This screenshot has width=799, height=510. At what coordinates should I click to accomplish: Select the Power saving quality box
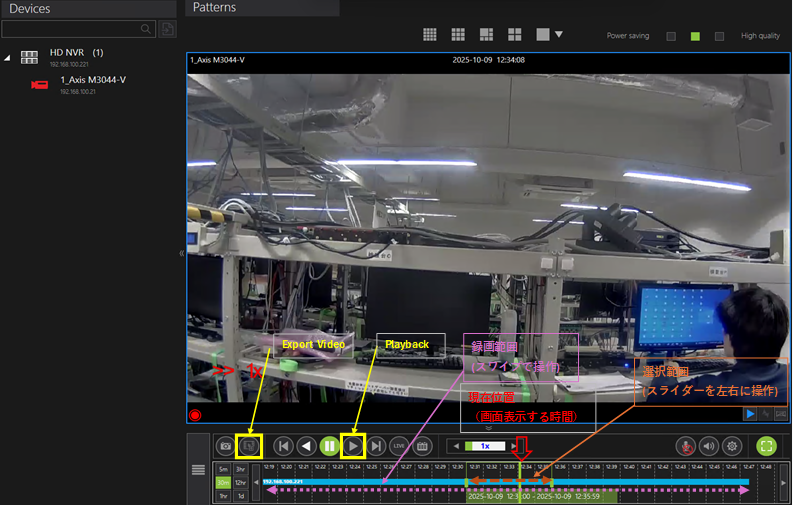(x=671, y=36)
